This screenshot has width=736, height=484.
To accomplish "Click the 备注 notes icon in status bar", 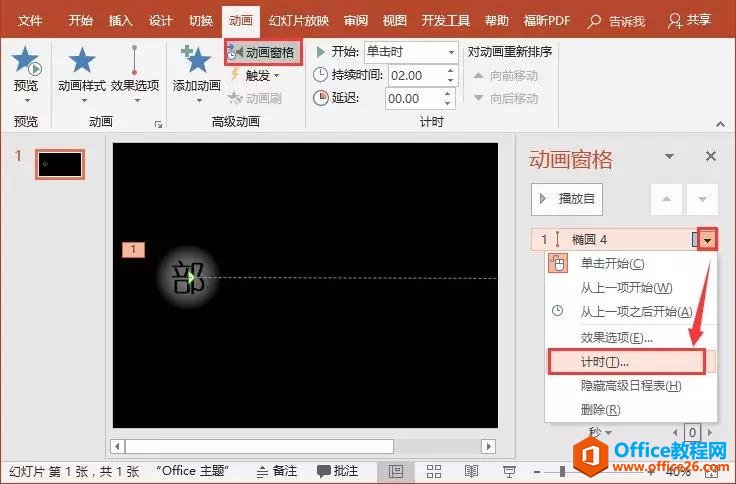I will tap(277, 471).
